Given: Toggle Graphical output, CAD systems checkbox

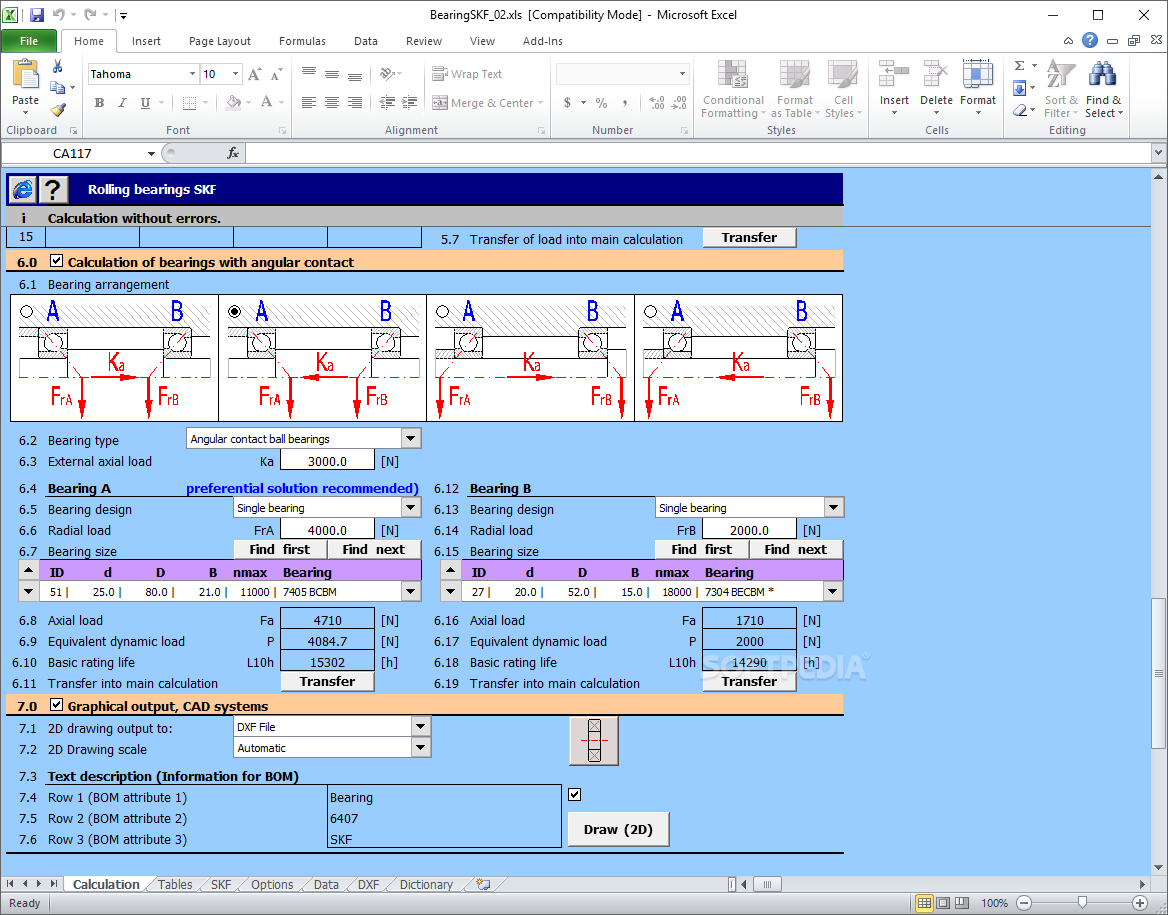Looking at the screenshot, I should [57, 704].
